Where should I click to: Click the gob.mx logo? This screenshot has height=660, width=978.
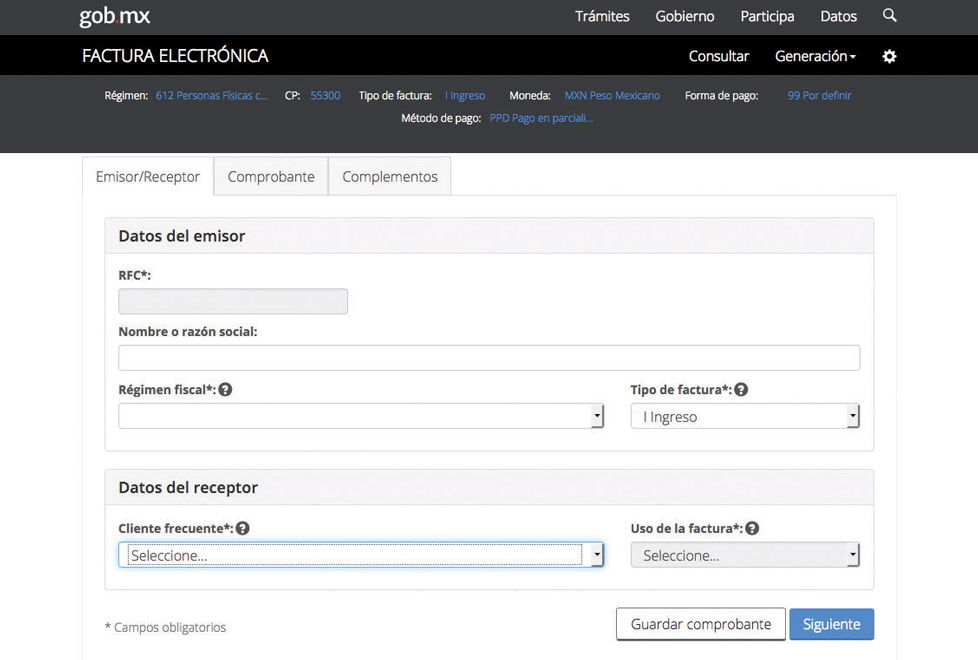(x=114, y=17)
